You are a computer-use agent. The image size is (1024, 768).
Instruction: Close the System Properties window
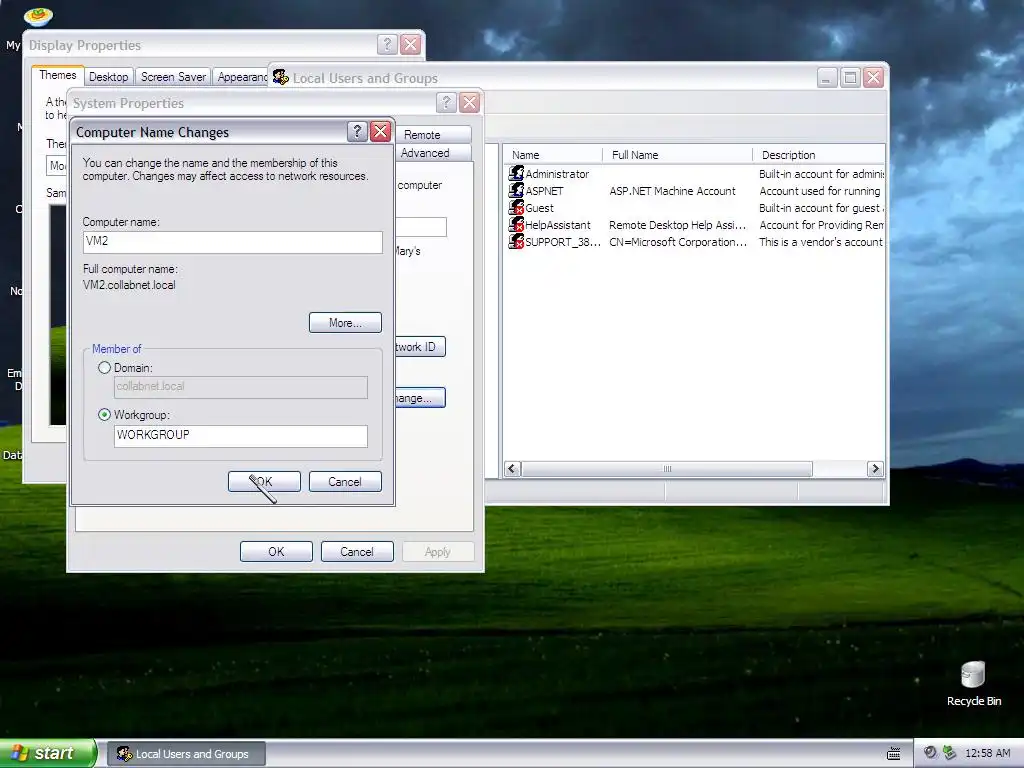[470, 103]
